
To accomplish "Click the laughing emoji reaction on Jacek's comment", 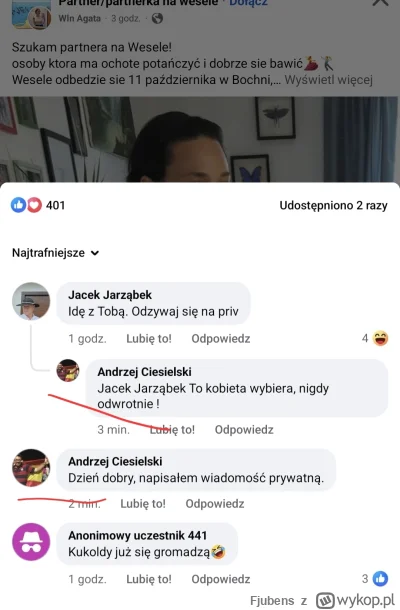I will pos(380,338).
